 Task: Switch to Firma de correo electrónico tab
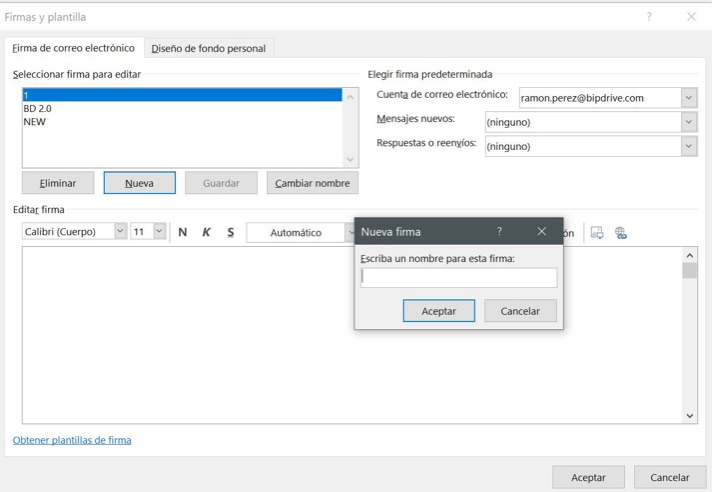[x=74, y=48]
